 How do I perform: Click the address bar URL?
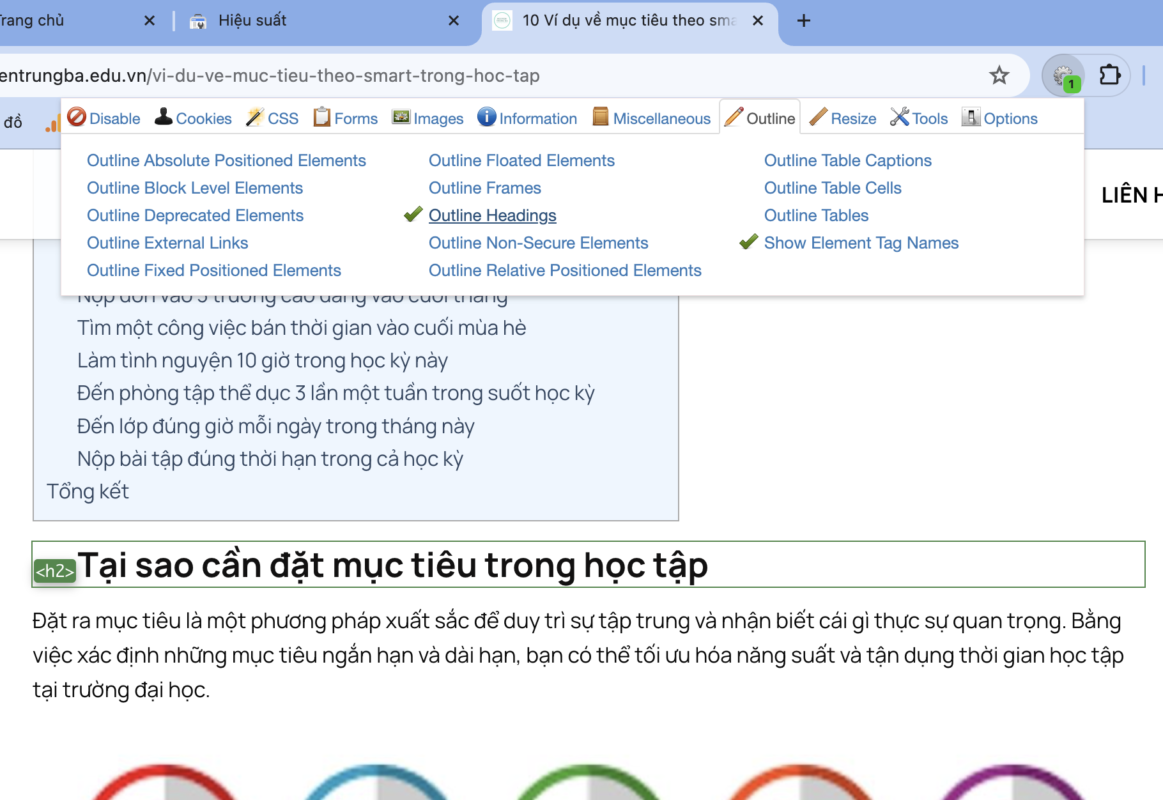(270, 76)
